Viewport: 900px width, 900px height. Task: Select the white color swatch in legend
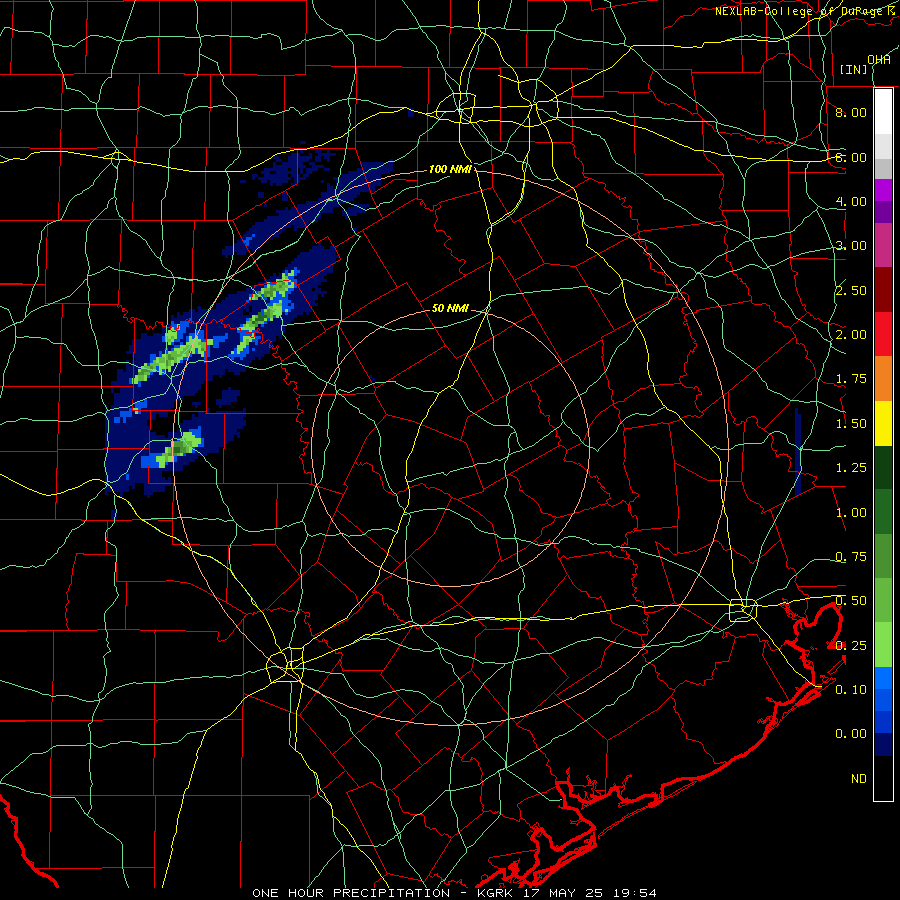883,111
